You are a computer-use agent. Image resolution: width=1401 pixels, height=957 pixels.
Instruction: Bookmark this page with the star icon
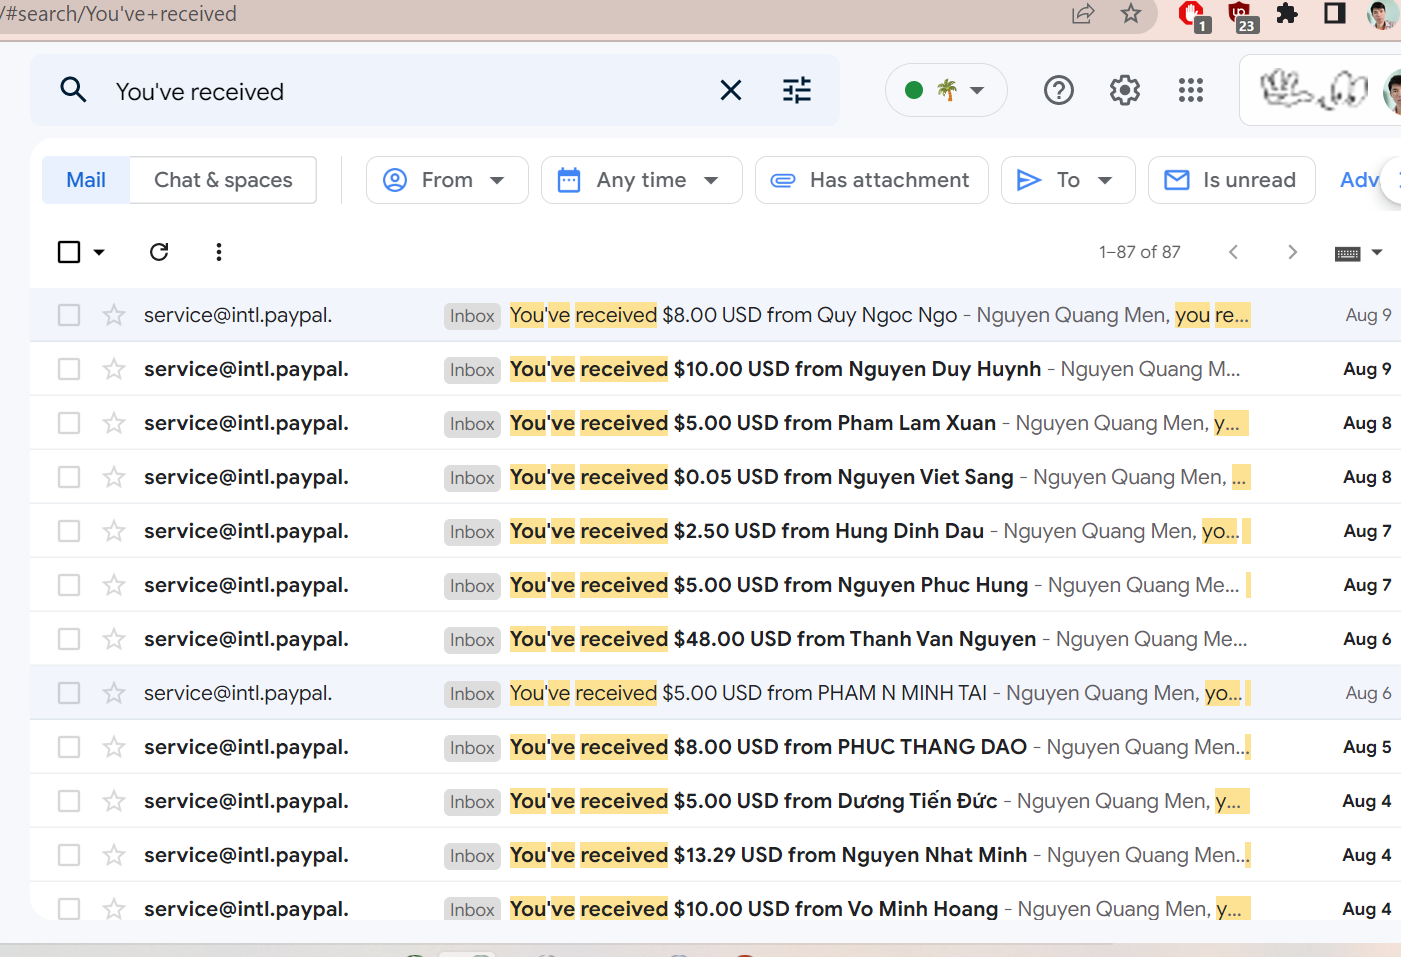coord(1131,14)
